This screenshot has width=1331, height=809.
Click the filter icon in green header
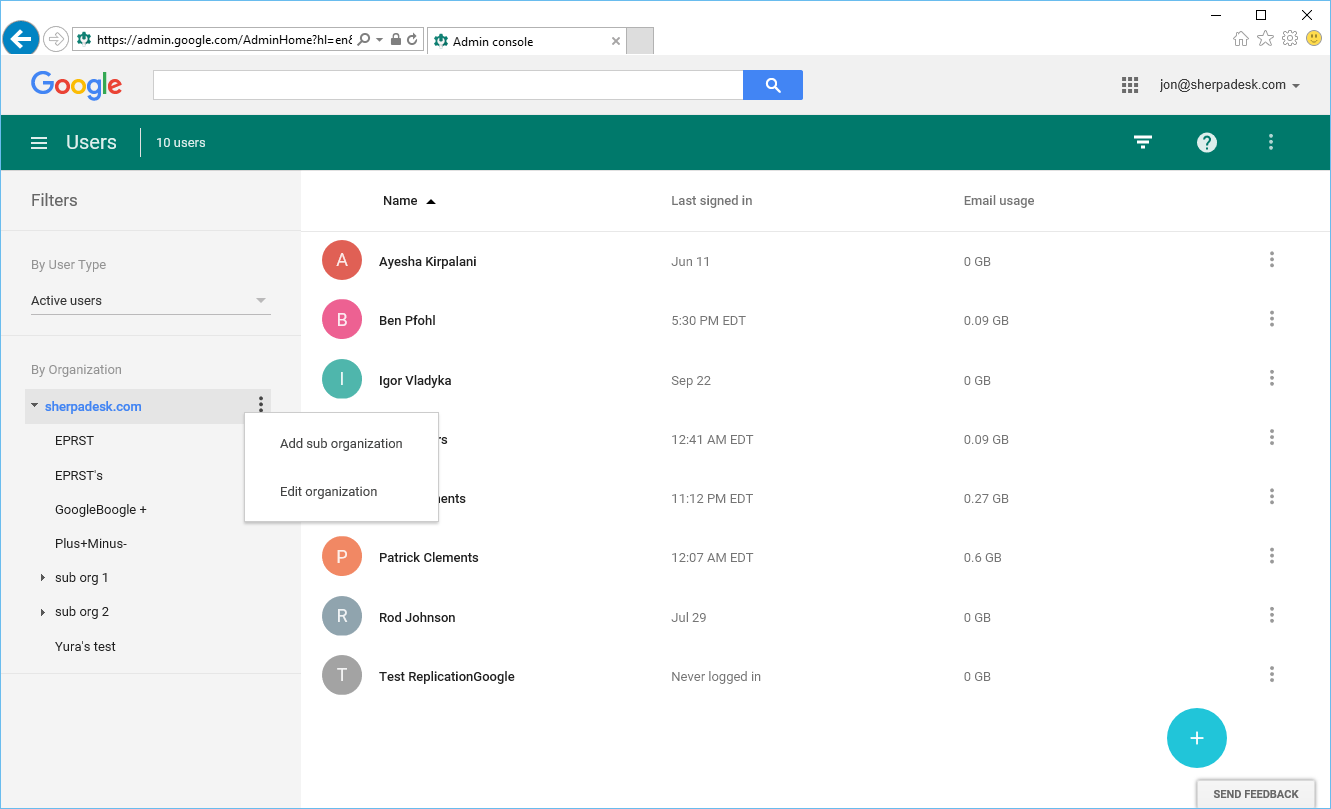tap(1143, 142)
